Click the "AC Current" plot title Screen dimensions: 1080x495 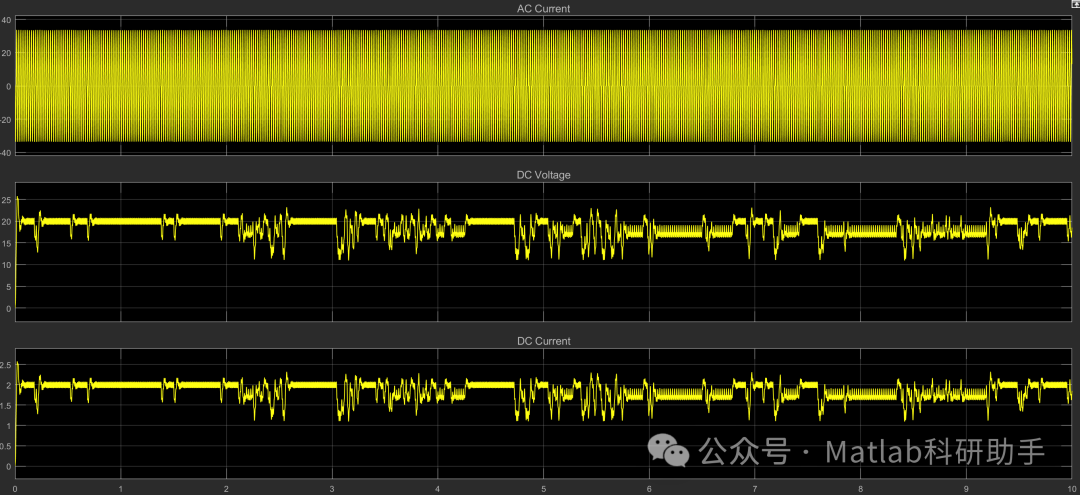tap(543, 9)
